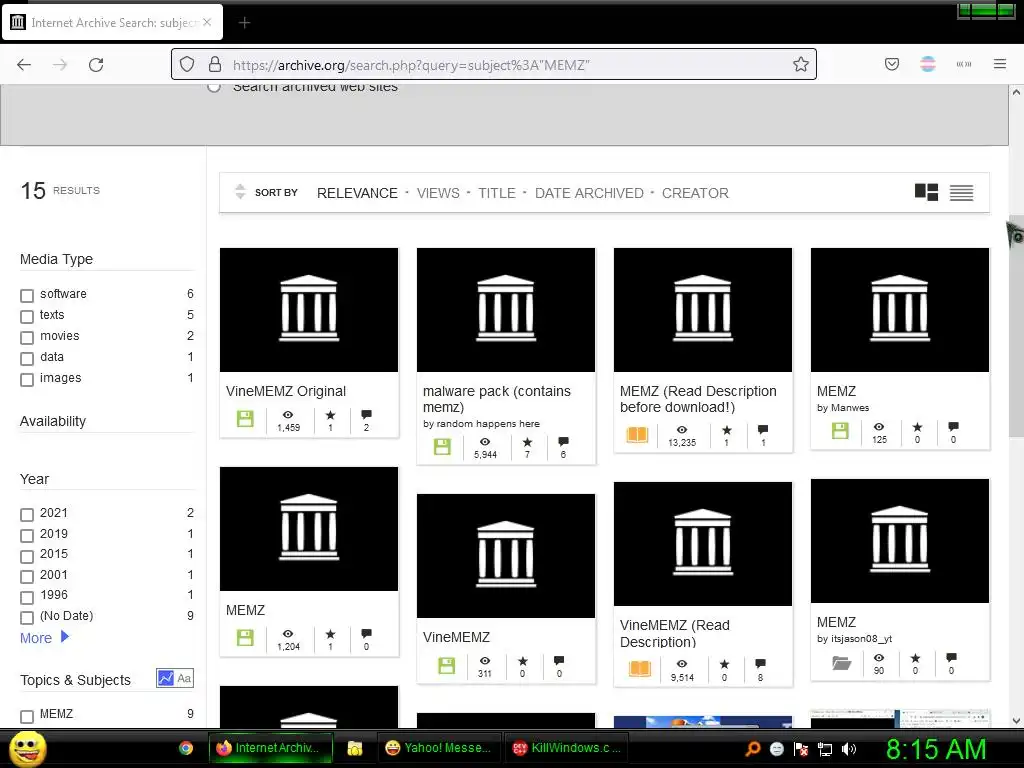Open MEMZ by itsjason08_yt link
The width and height of the screenshot is (1024, 768).
click(x=836, y=622)
